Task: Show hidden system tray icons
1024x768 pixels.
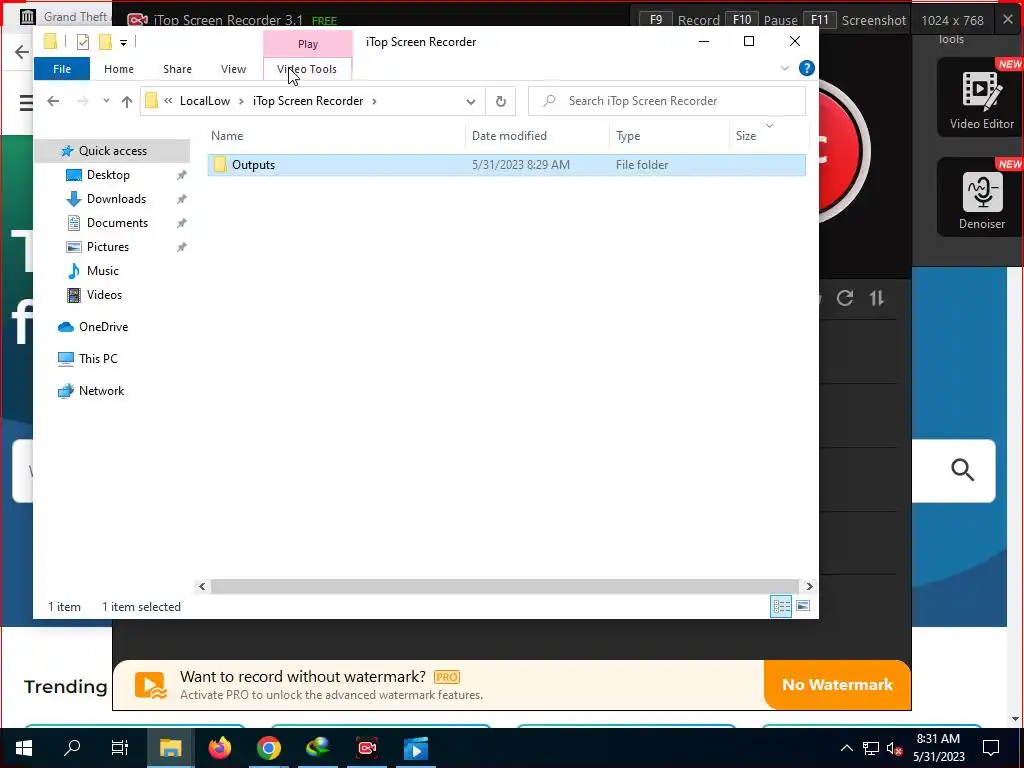Action: (846, 748)
